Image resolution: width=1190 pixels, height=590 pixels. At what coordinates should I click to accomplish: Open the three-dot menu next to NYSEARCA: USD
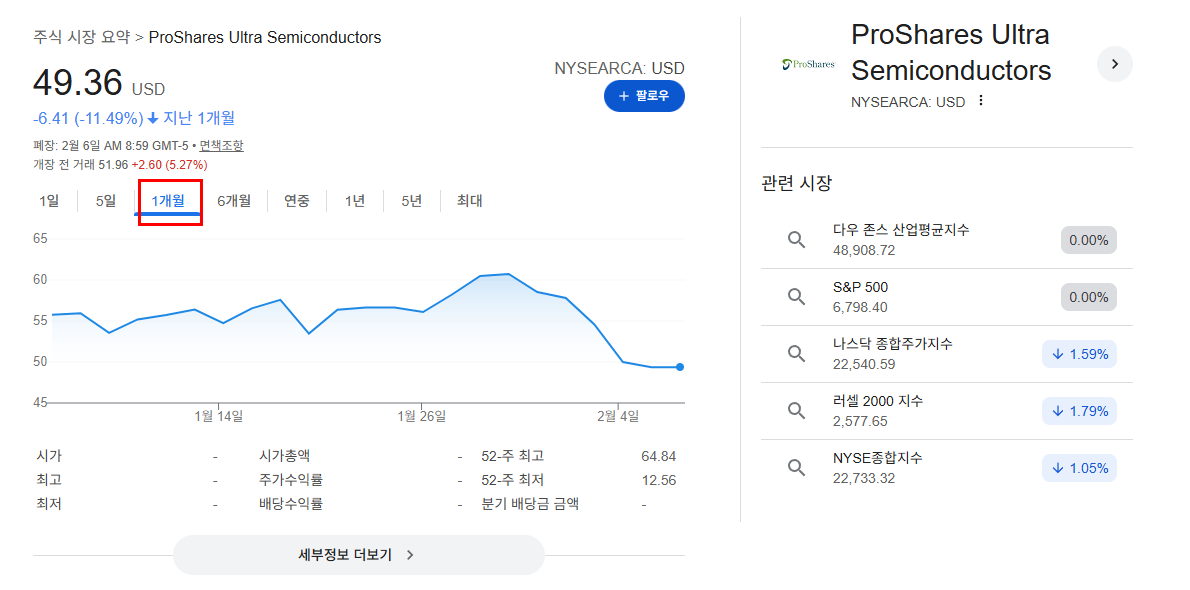[981, 101]
